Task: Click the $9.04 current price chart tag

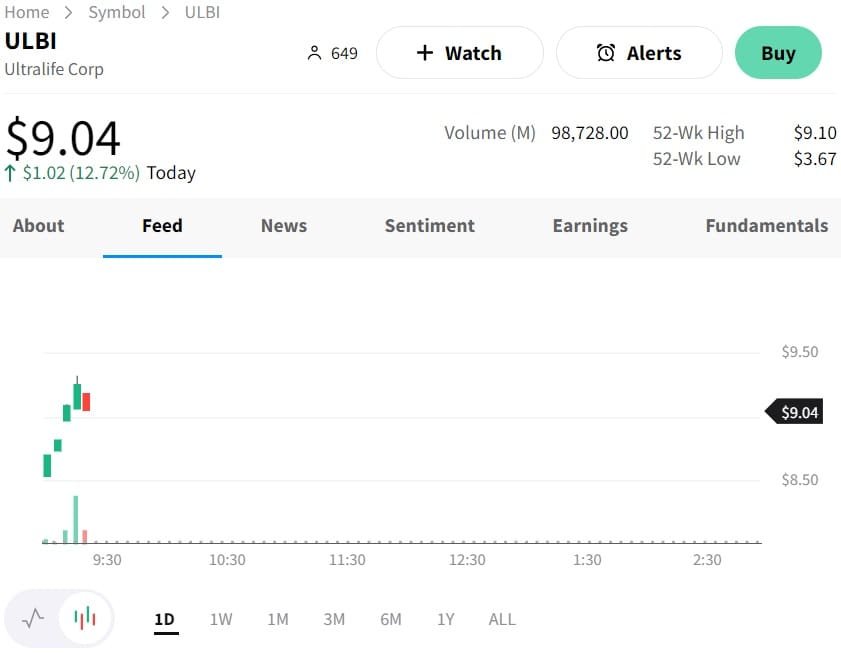Action: click(x=796, y=412)
